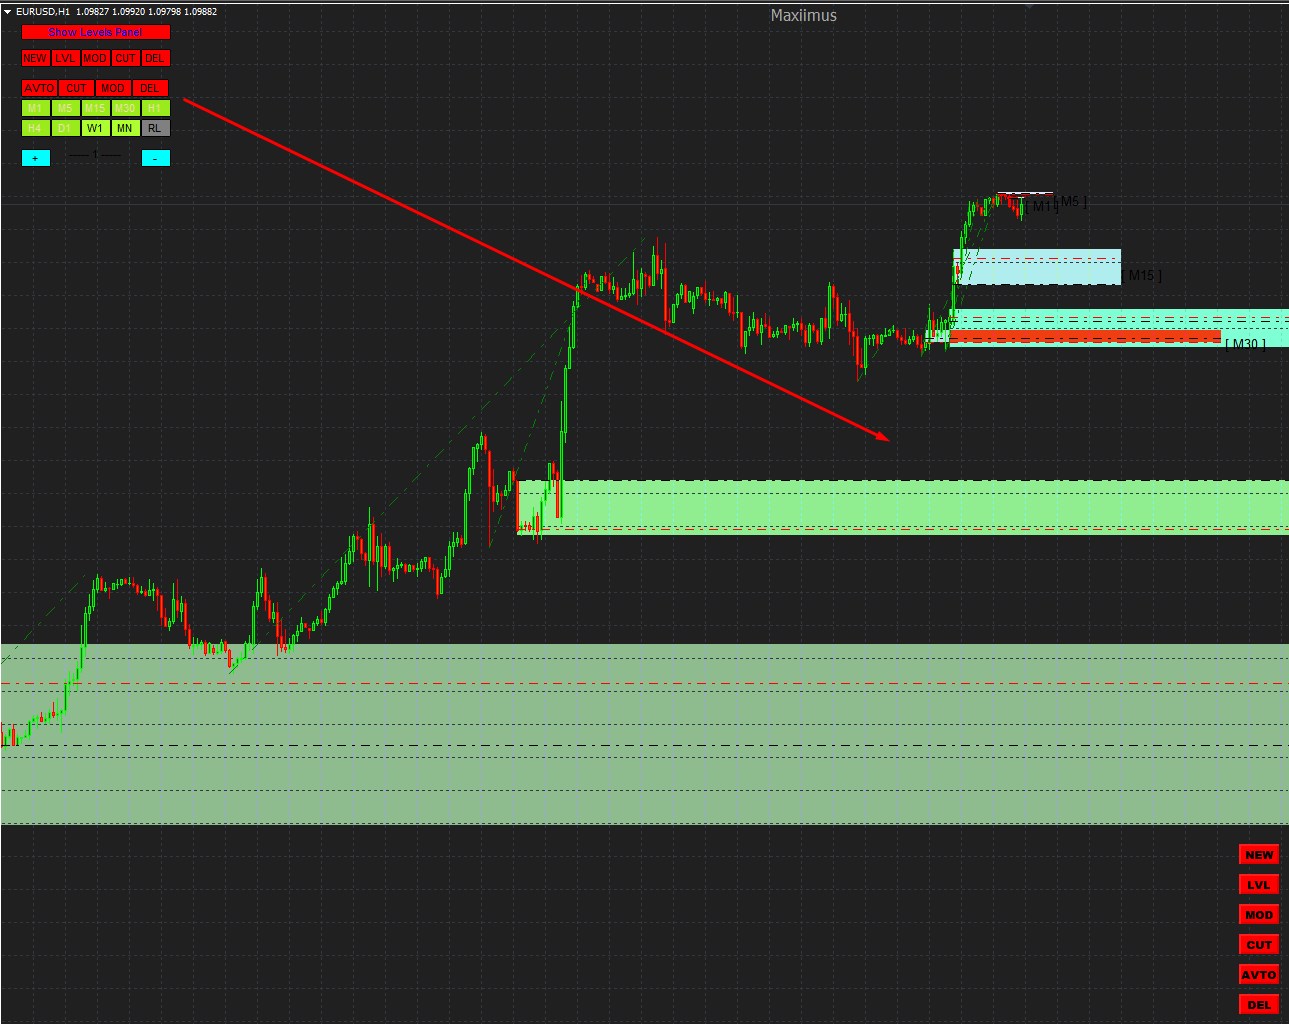Toggle the H4 timeframe button
Image resolution: width=1289 pixels, height=1024 pixels.
(35, 128)
